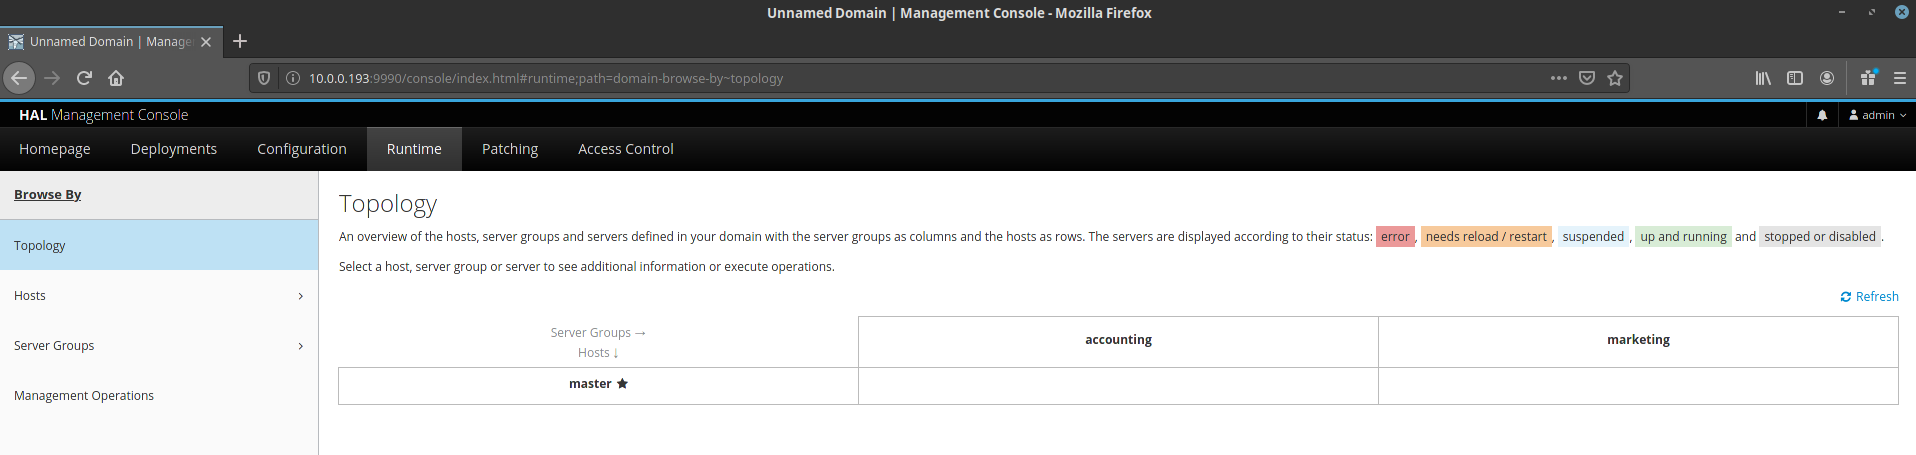Open a new browser tab
The image size is (1916, 455).
(240, 41)
